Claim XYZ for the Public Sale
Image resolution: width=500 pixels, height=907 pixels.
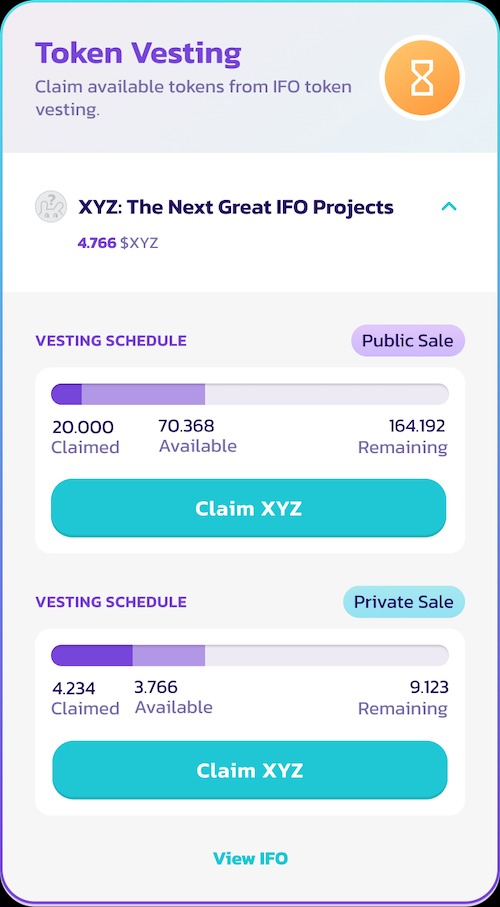(249, 508)
